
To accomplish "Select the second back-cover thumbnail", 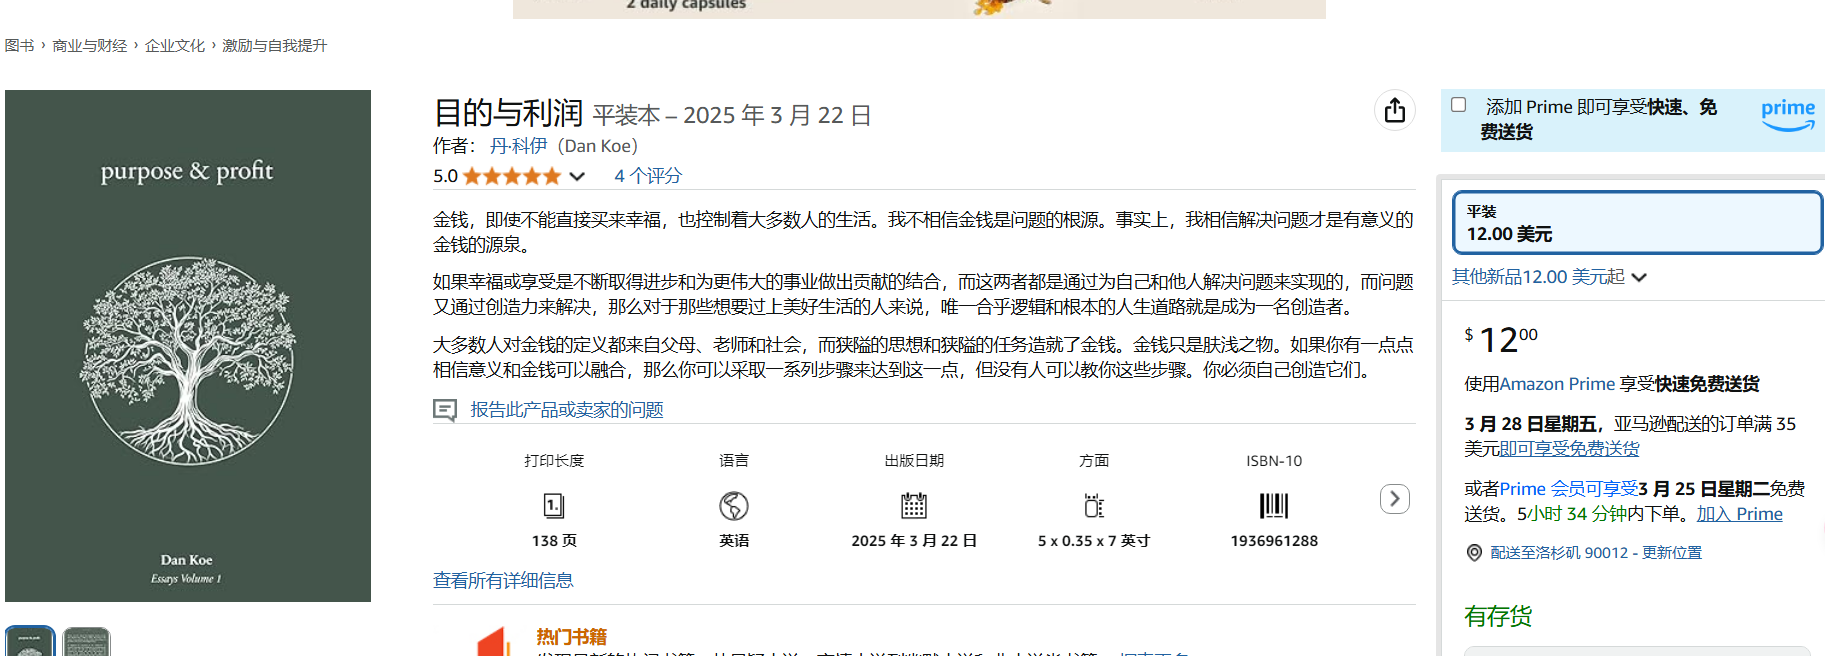I will (86, 642).
